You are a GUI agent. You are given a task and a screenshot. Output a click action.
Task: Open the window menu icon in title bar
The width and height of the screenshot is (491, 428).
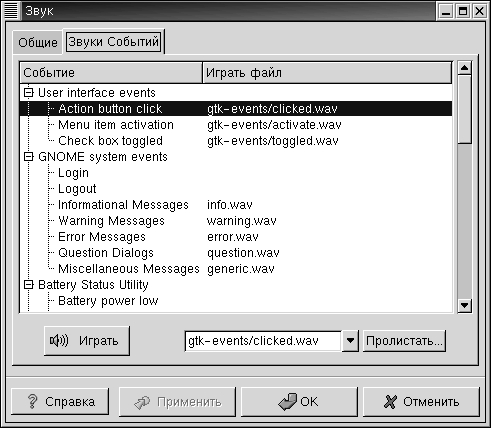point(10,11)
